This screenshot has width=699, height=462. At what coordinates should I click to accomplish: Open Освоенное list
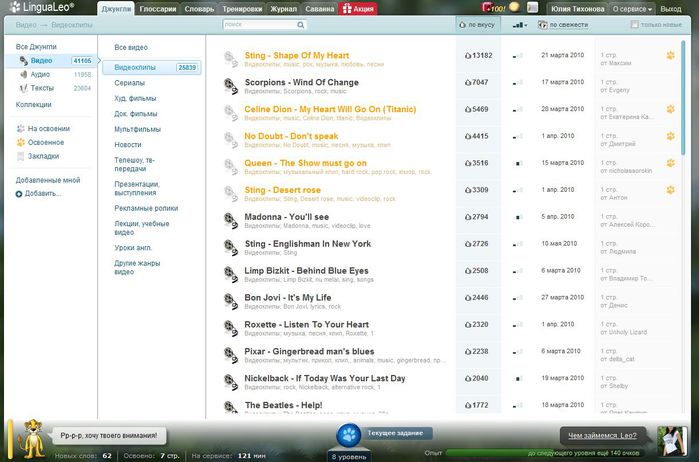click(46, 143)
